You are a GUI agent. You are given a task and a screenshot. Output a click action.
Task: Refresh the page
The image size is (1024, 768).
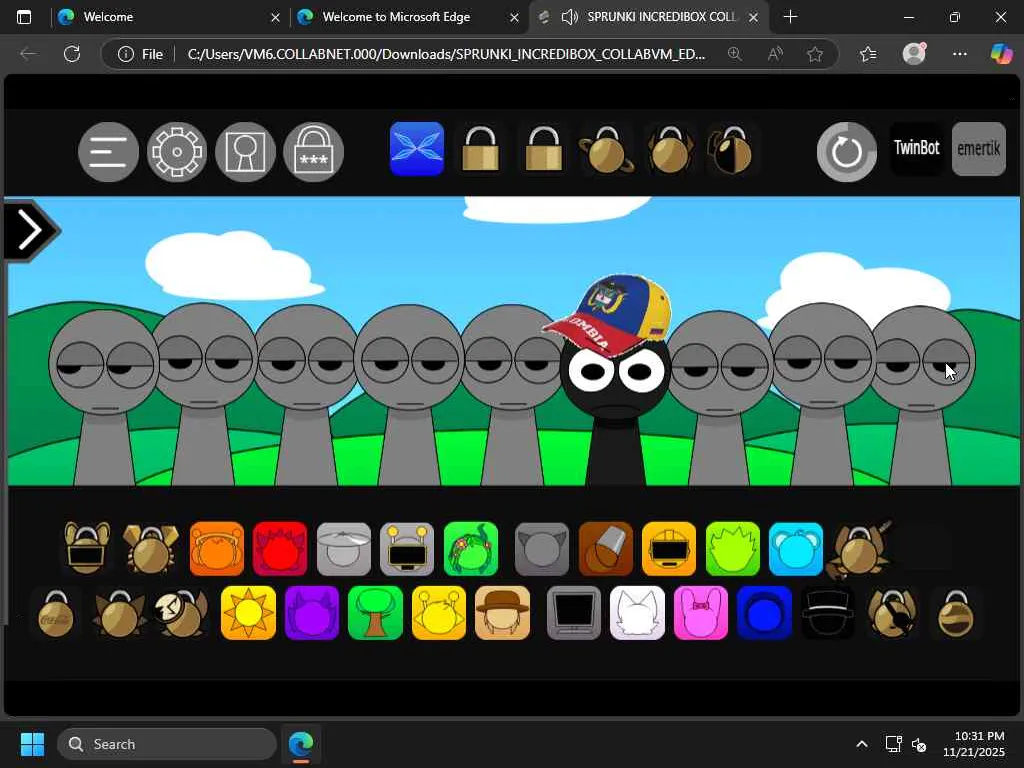pos(72,54)
